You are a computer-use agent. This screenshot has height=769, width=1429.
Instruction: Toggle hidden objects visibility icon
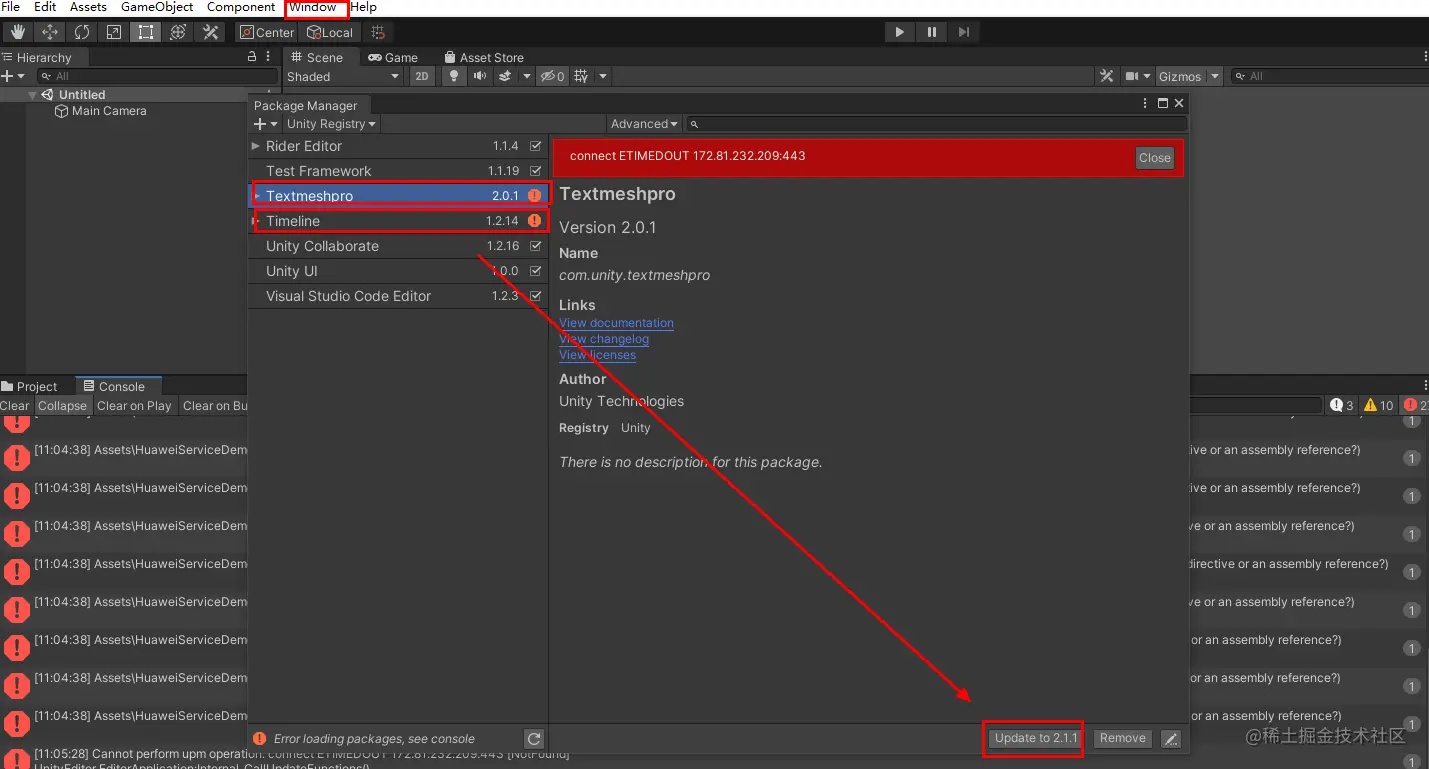point(552,76)
